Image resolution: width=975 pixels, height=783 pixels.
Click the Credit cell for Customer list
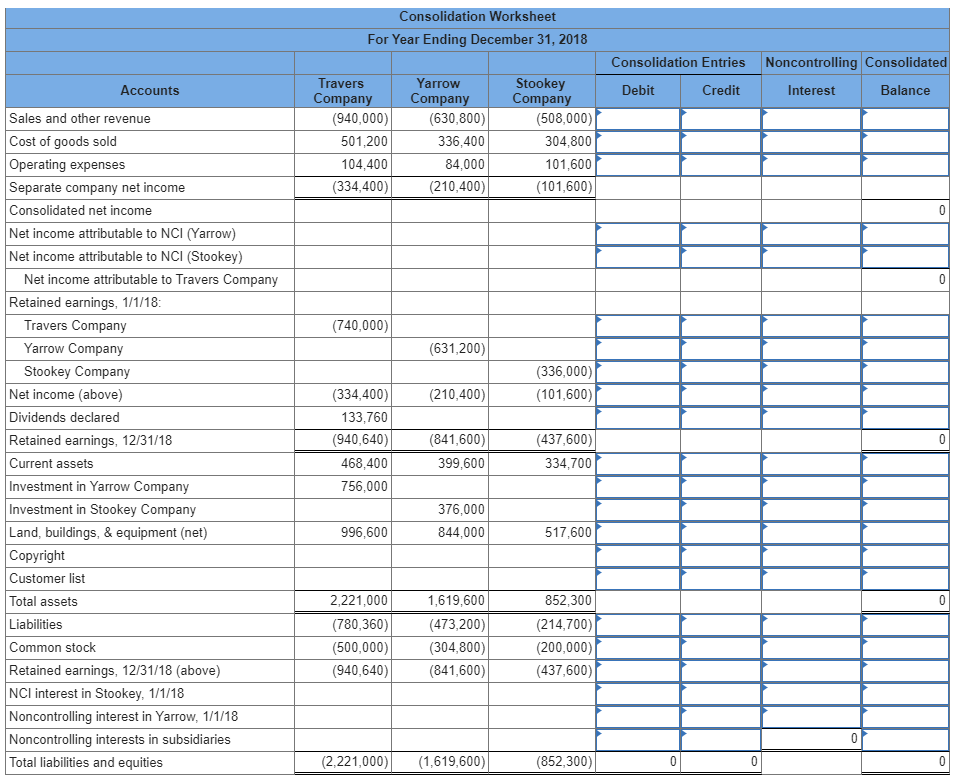(721, 578)
